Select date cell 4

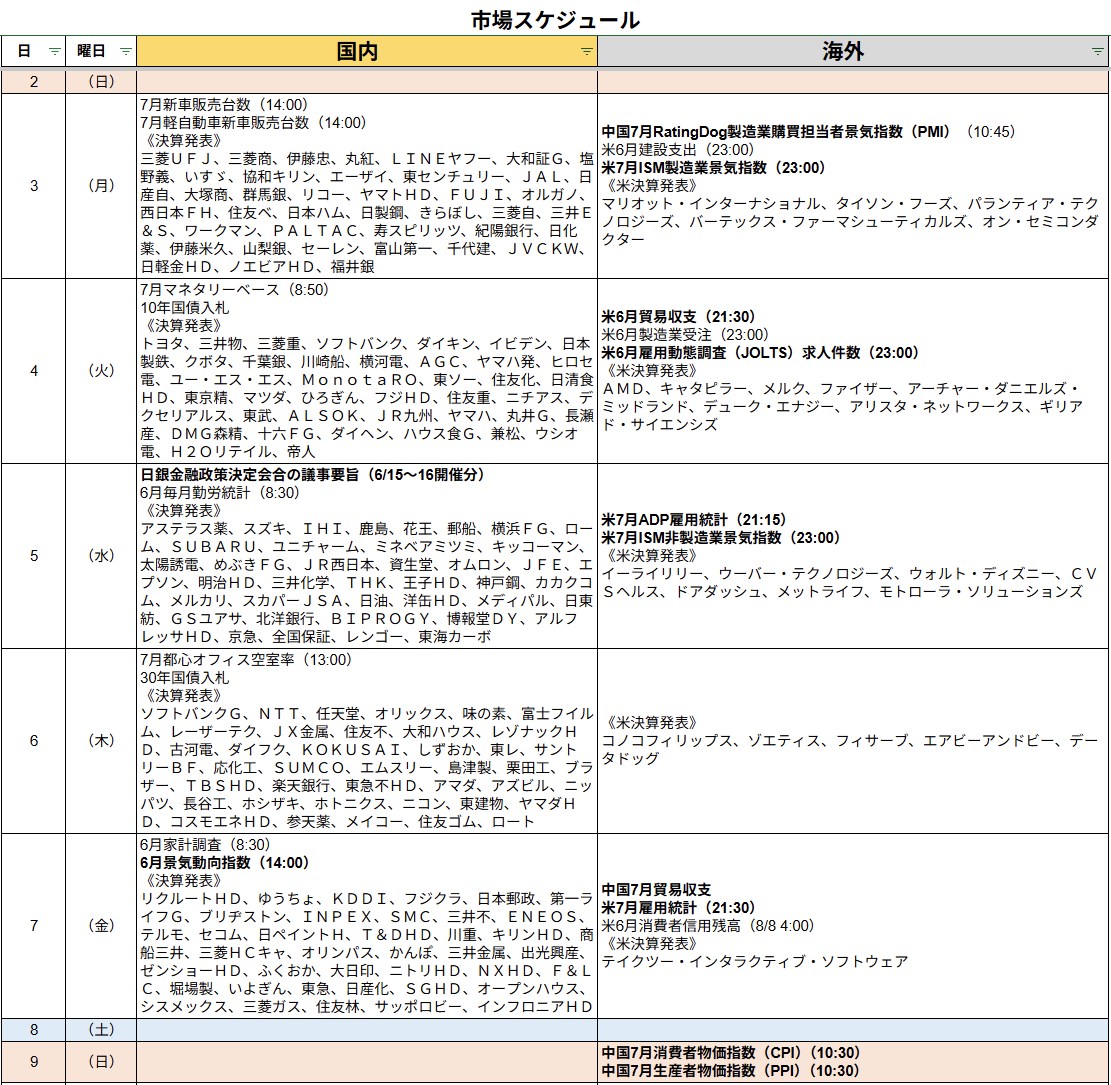(x=33, y=371)
